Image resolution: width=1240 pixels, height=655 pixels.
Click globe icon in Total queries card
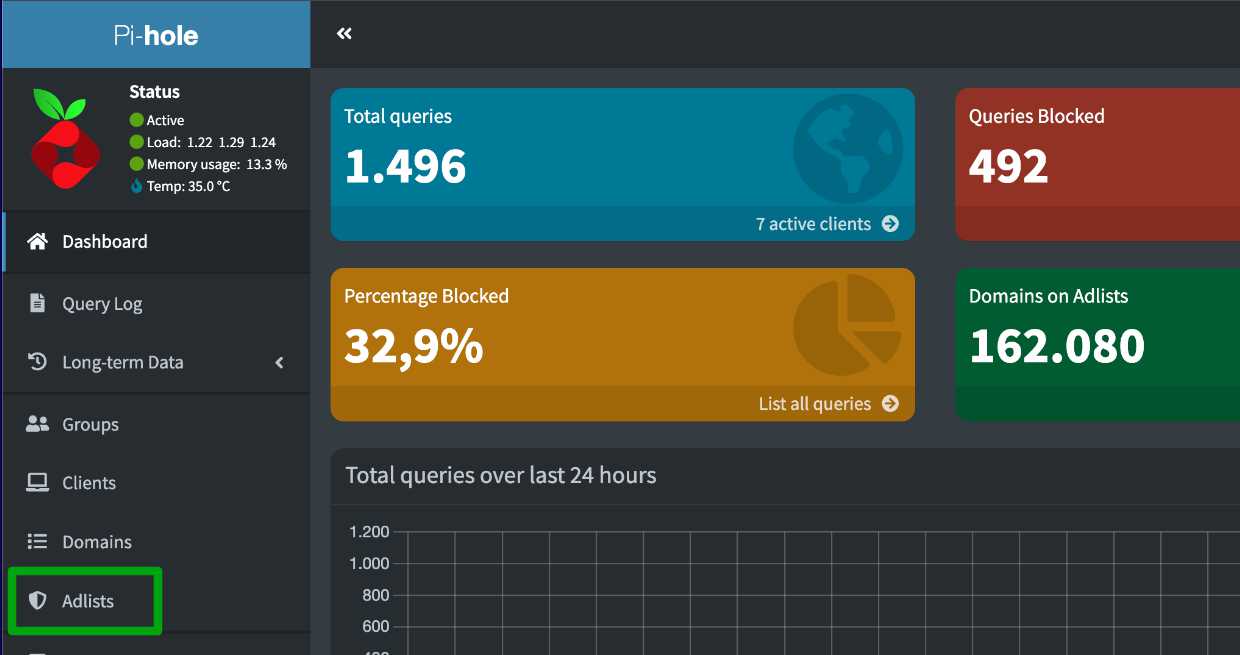pyautogui.click(x=848, y=148)
